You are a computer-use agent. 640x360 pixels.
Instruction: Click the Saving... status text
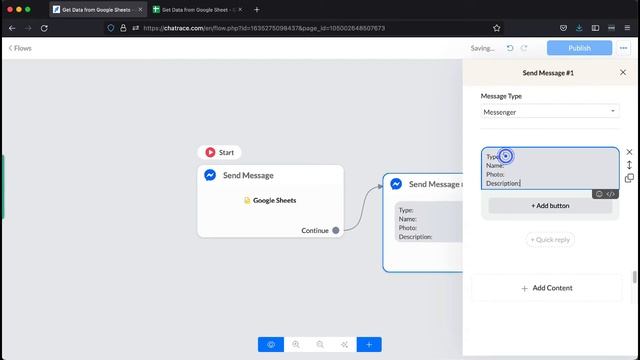482,48
